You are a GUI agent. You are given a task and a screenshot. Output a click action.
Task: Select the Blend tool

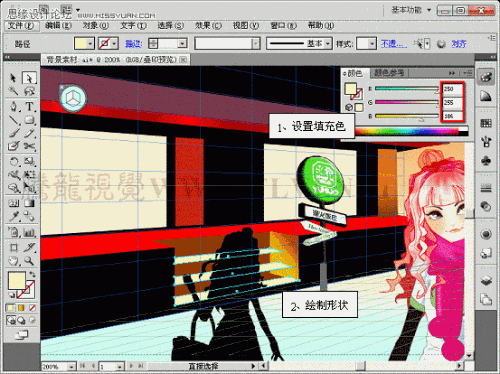[x=29, y=217]
